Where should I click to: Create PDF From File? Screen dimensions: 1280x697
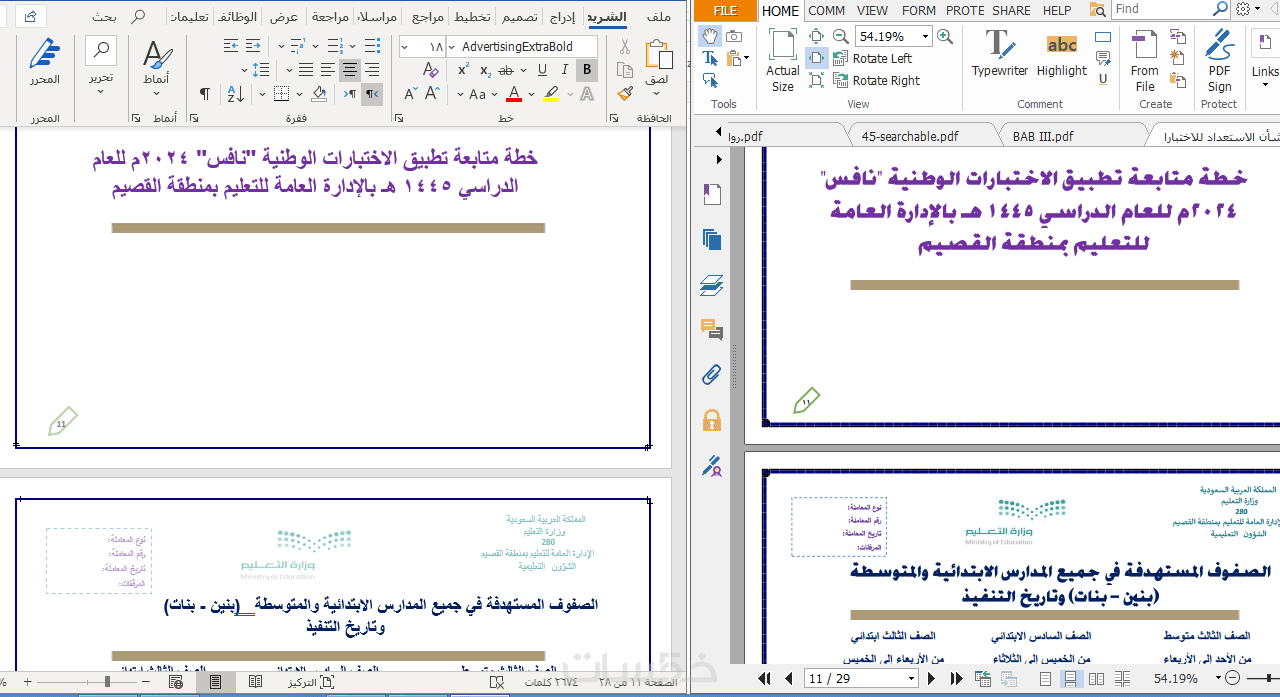tap(1145, 61)
